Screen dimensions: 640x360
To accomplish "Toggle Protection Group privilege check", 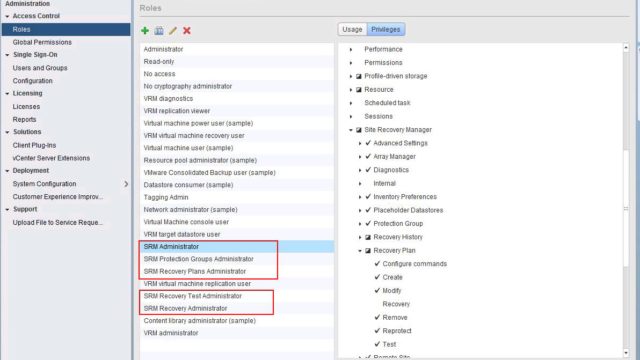I will [368, 223].
